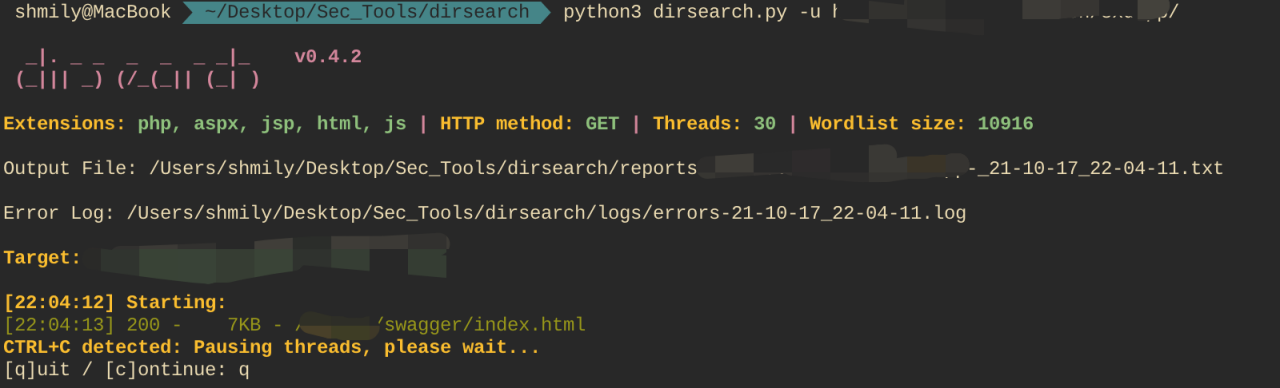
Task: Click the HTTP method: GET text
Action: click(x=530, y=124)
